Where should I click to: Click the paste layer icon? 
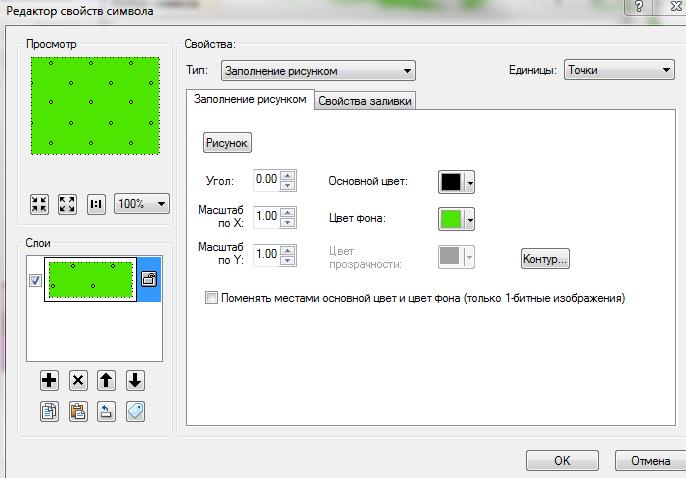[78, 412]
